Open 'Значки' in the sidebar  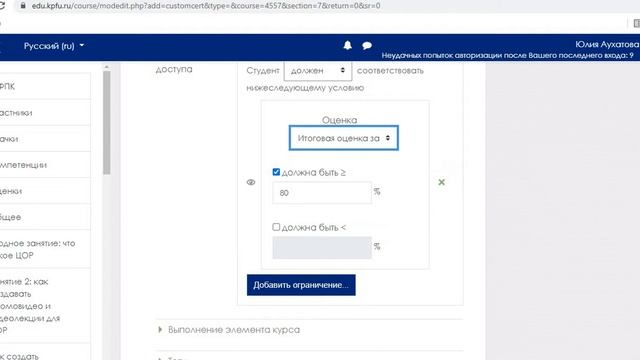pyautogui.click(x=45, y=139)
